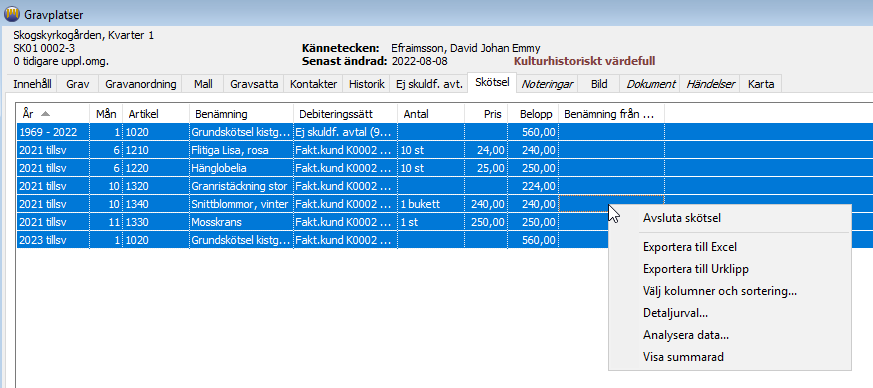The width and height of the screenshot is (873, 388).
Task: Click the 224,00 amount cell
Action: click(x=533, y=186)
